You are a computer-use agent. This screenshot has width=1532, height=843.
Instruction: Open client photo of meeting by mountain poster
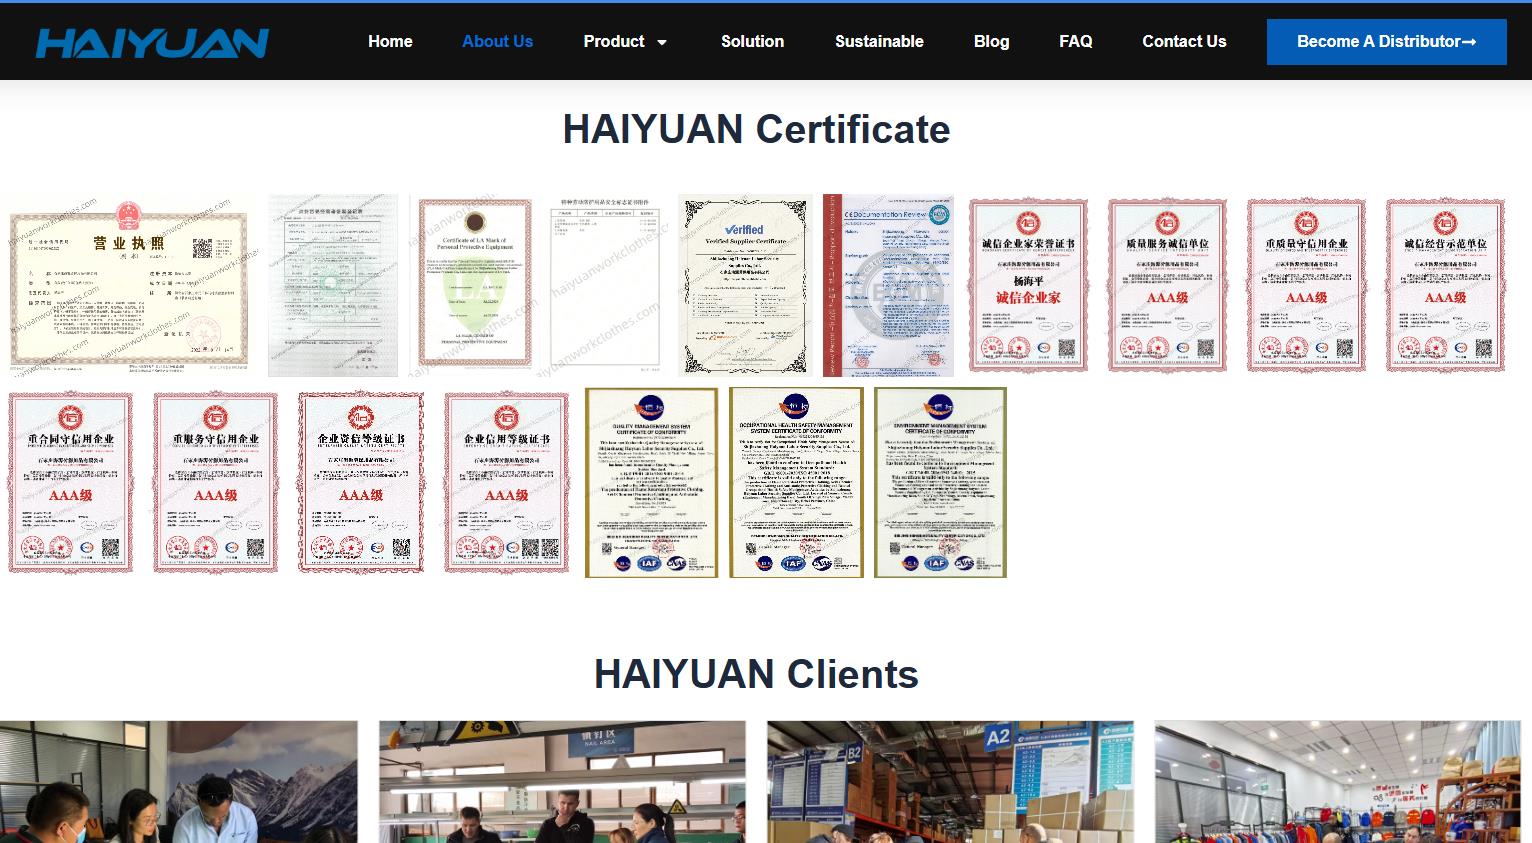click(x=179, y=782)
